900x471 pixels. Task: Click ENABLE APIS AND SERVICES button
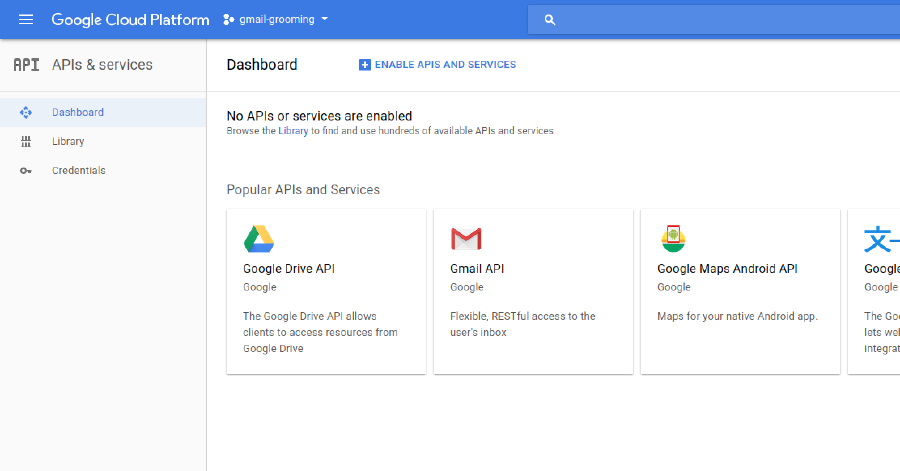click(437, 65)
